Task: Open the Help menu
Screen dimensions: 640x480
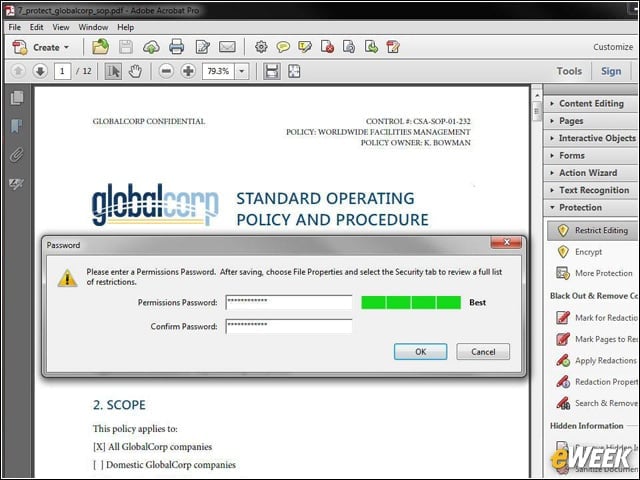Action: (126, 27)
